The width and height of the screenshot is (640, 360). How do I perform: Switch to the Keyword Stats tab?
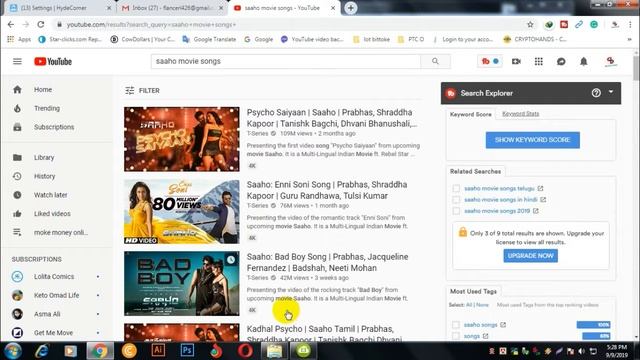520,114
